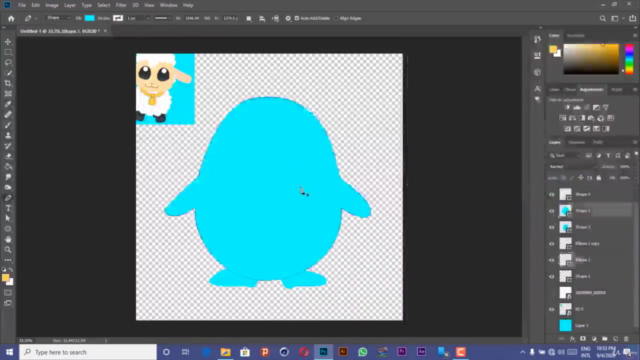
Task: Select the Horizontal Type tool
Action: [x=8, y=208]
